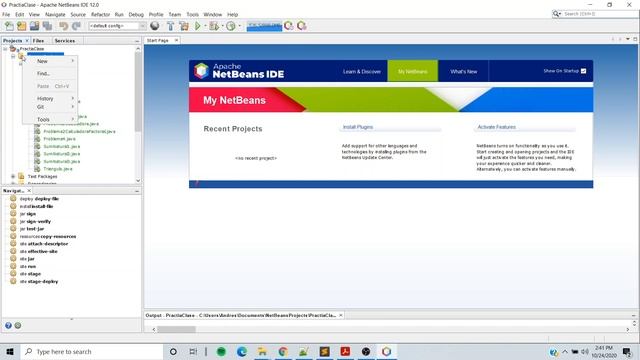Viewport: 640px width, 360px height.
Task: Open the What's New tab
Action: tap(464, 71)
